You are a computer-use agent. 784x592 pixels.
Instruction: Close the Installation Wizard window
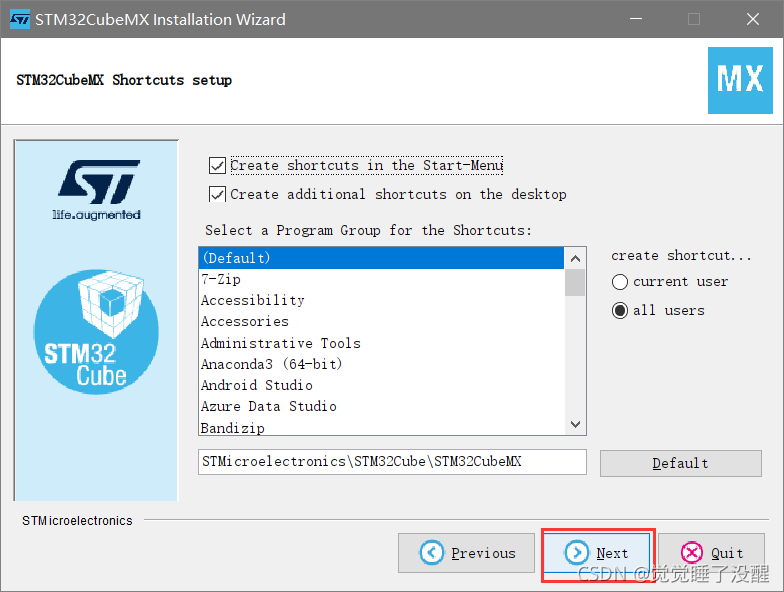coord(752,19)
